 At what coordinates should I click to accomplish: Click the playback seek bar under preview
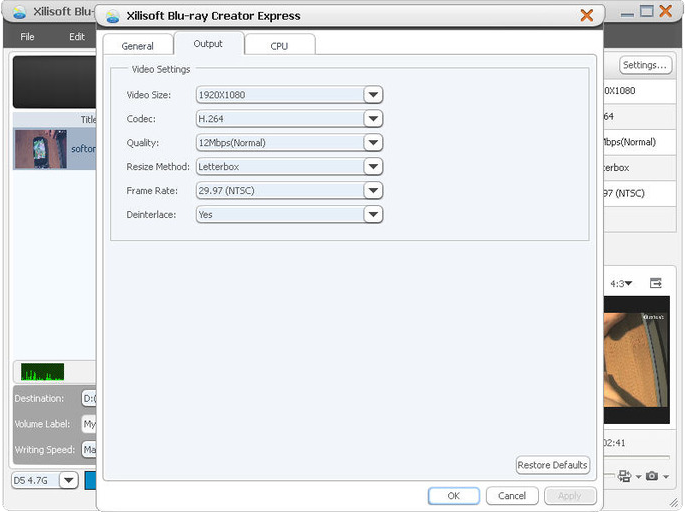pyautogui.click(x=637, y=457)
